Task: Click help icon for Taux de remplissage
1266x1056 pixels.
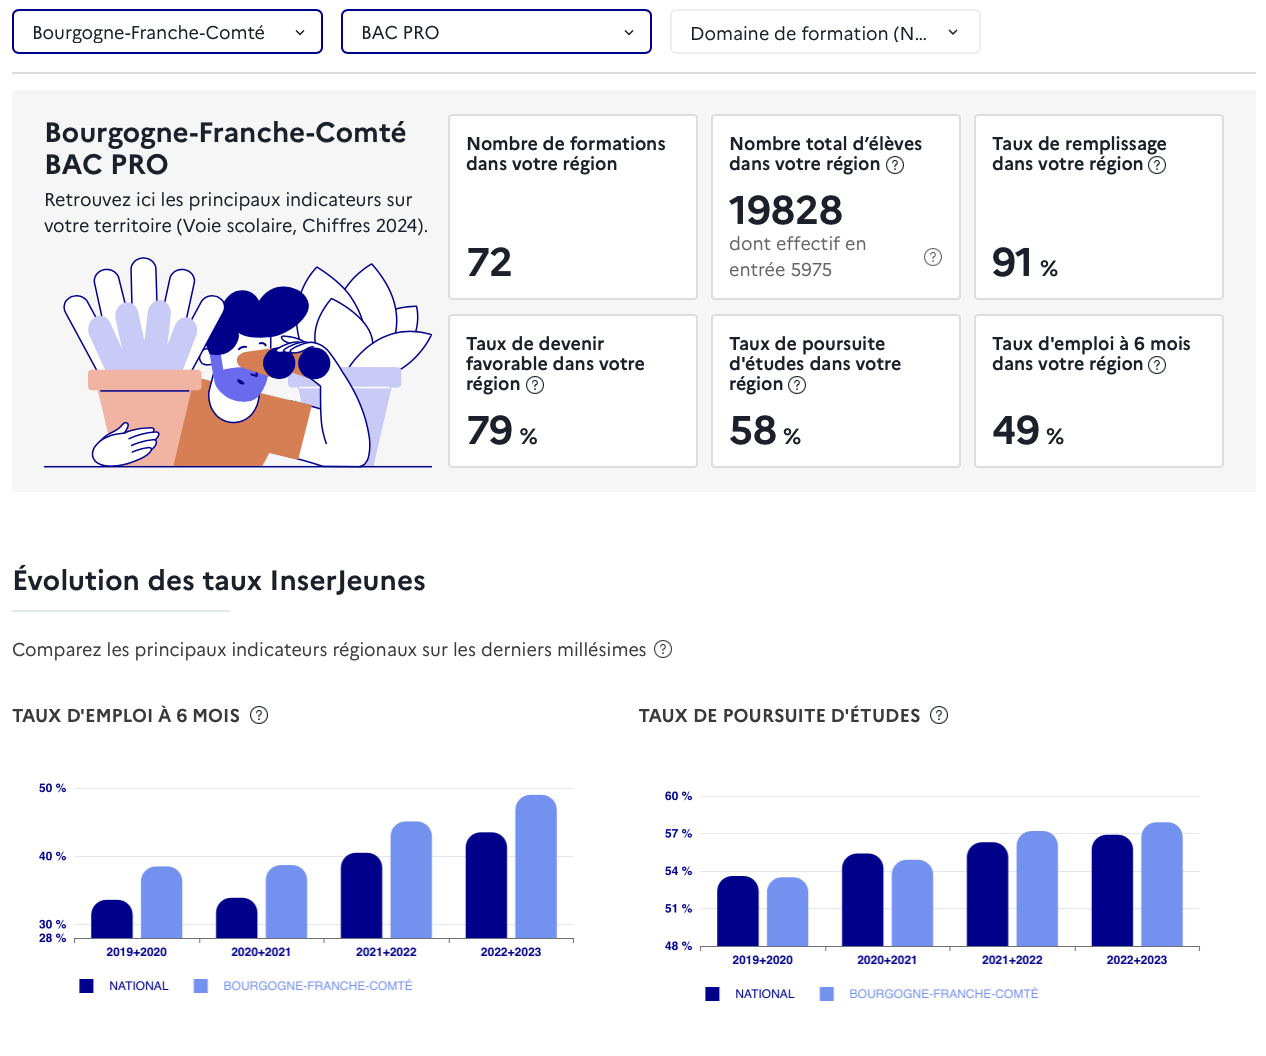Action: coord(1157,165)
